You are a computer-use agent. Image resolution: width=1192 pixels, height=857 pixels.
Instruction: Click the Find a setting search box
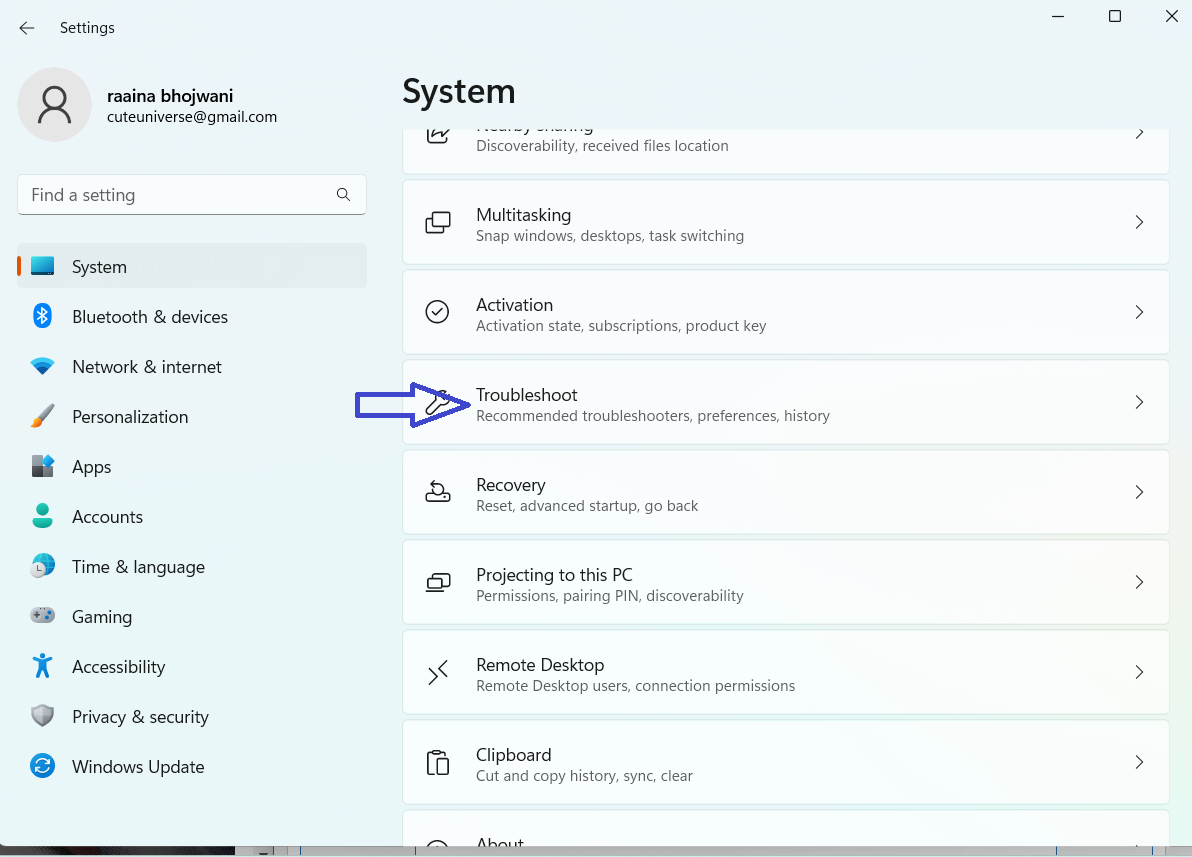(180, 195)
